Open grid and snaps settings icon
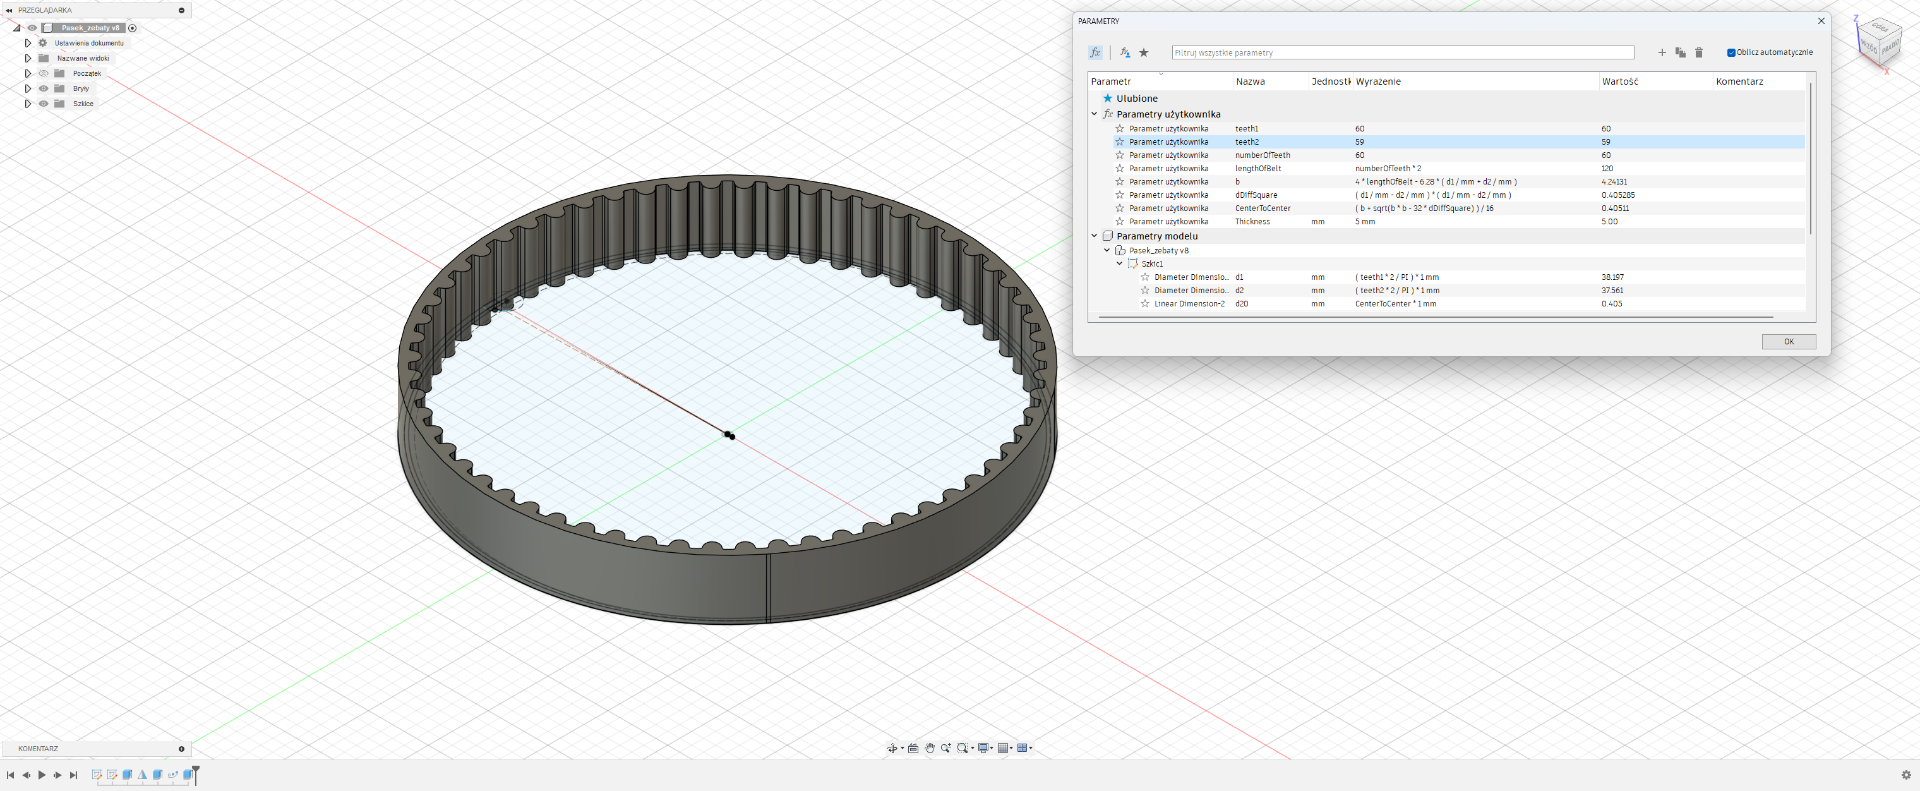1920x791 pixels. point(1003,748)
